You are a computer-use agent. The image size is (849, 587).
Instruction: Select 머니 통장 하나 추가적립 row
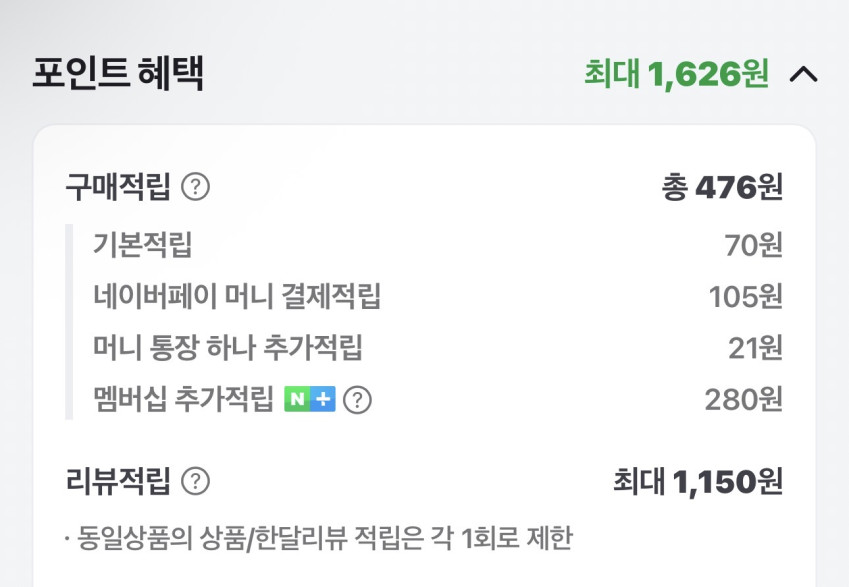click(x=227, y=348)
